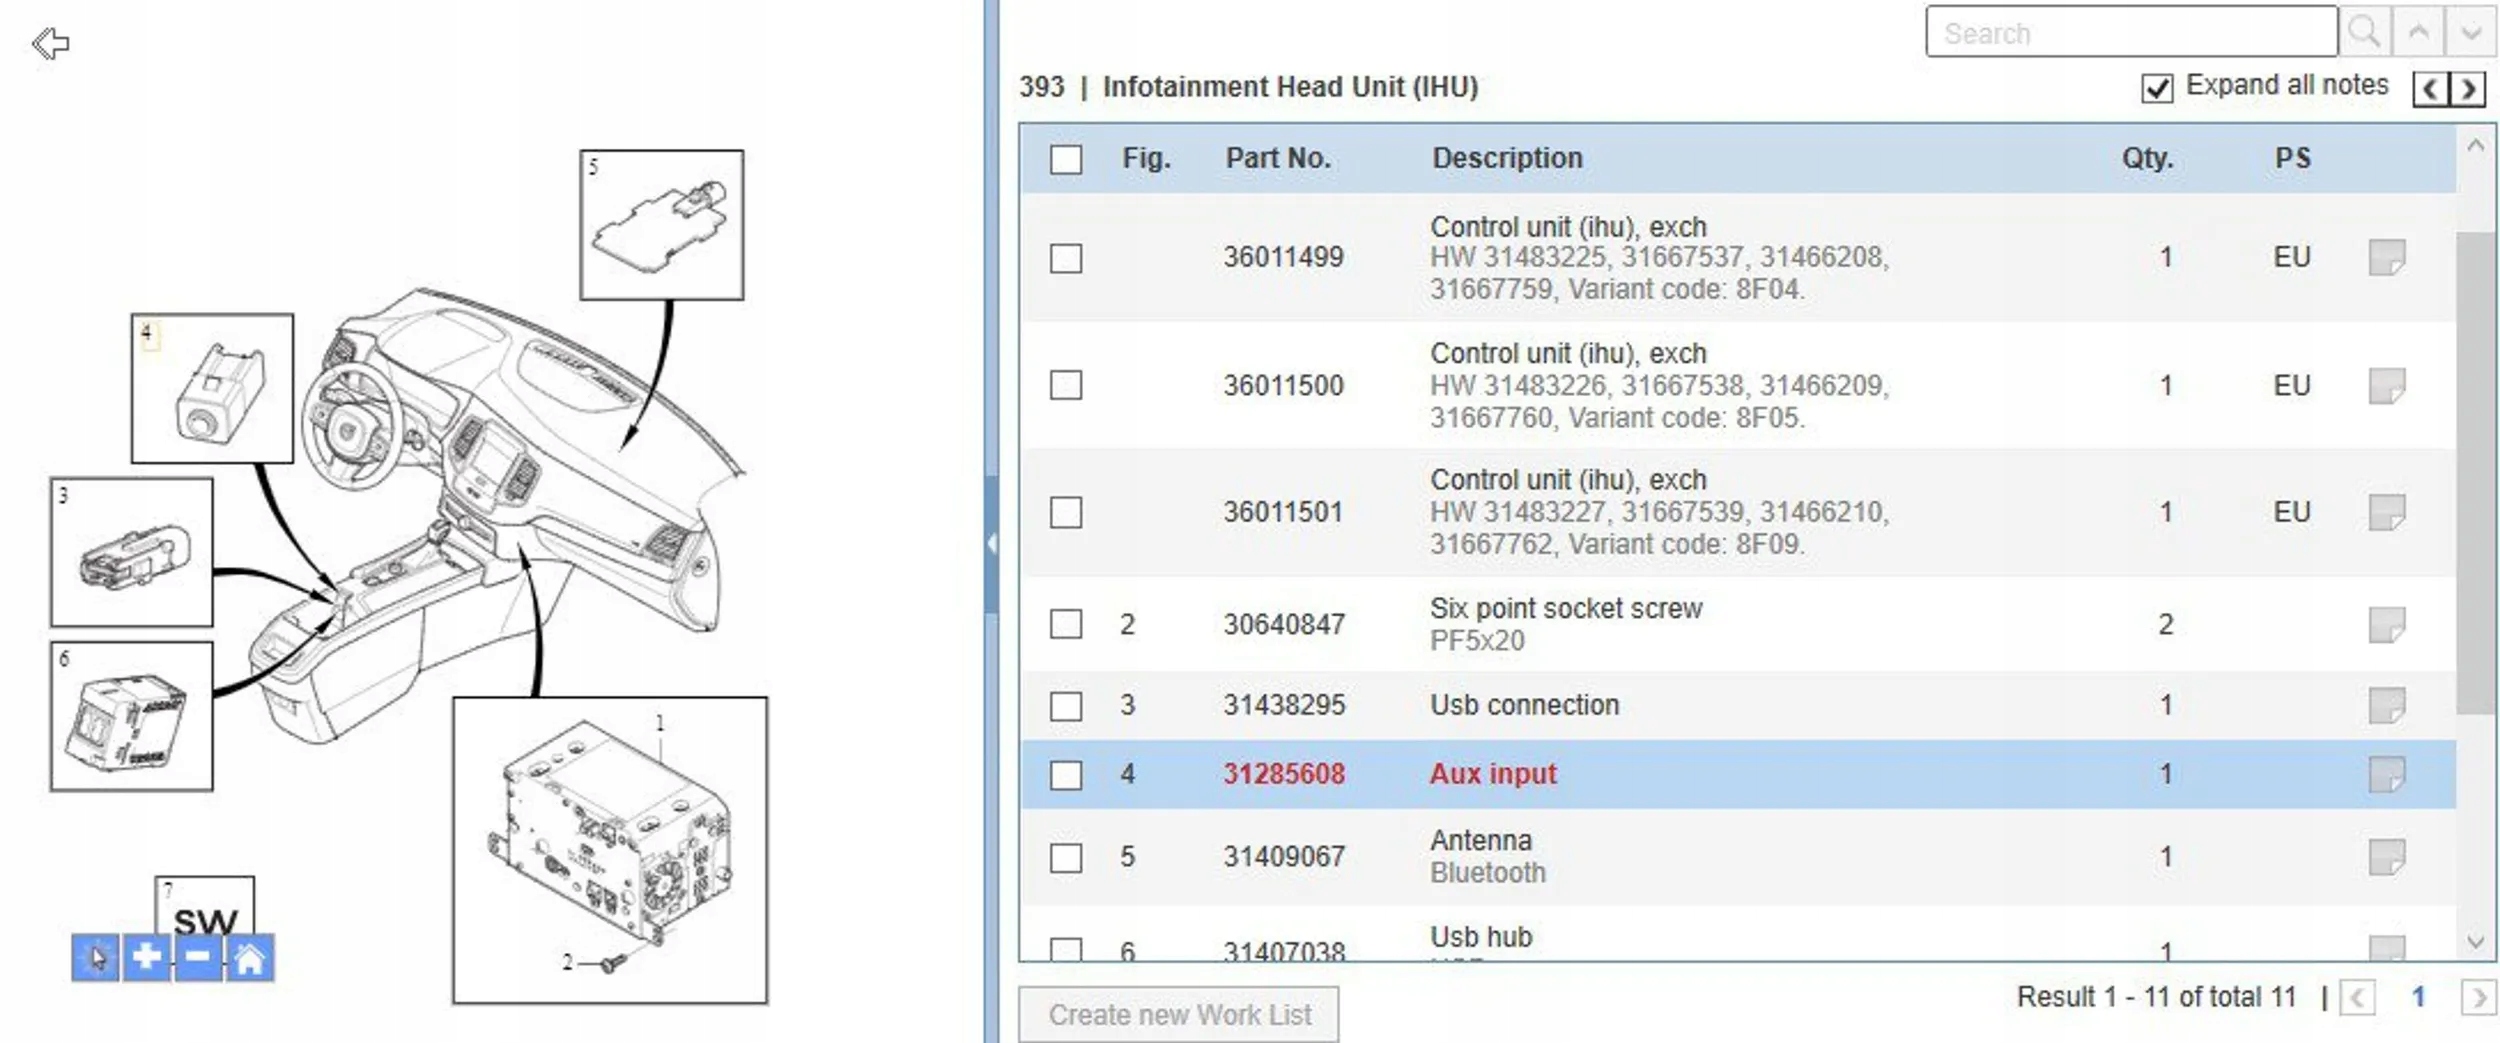Image resolution: width=2500 pixels, height=1043 pixels.
Task: Click the Part No. column header
Action: (x=1278, y=158)
